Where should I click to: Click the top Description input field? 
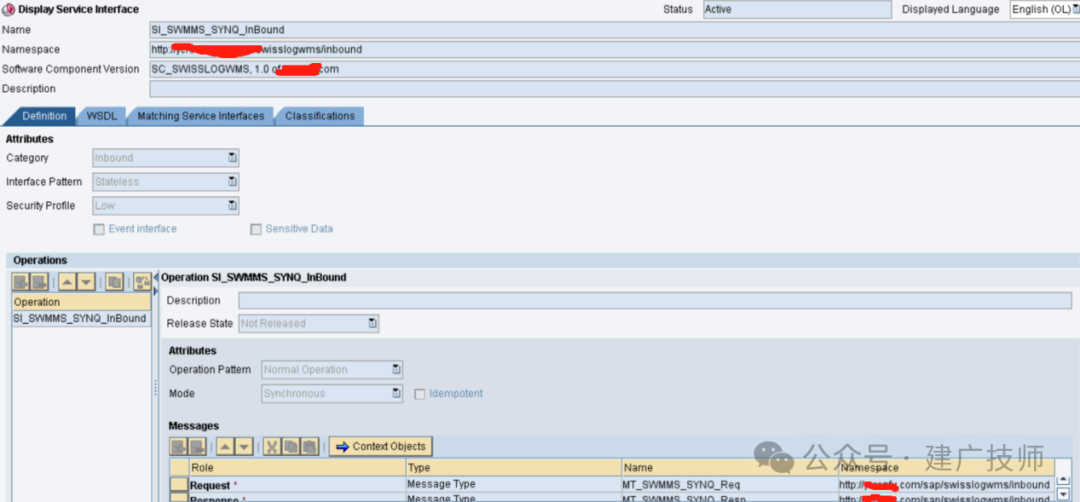coord(614,89)
